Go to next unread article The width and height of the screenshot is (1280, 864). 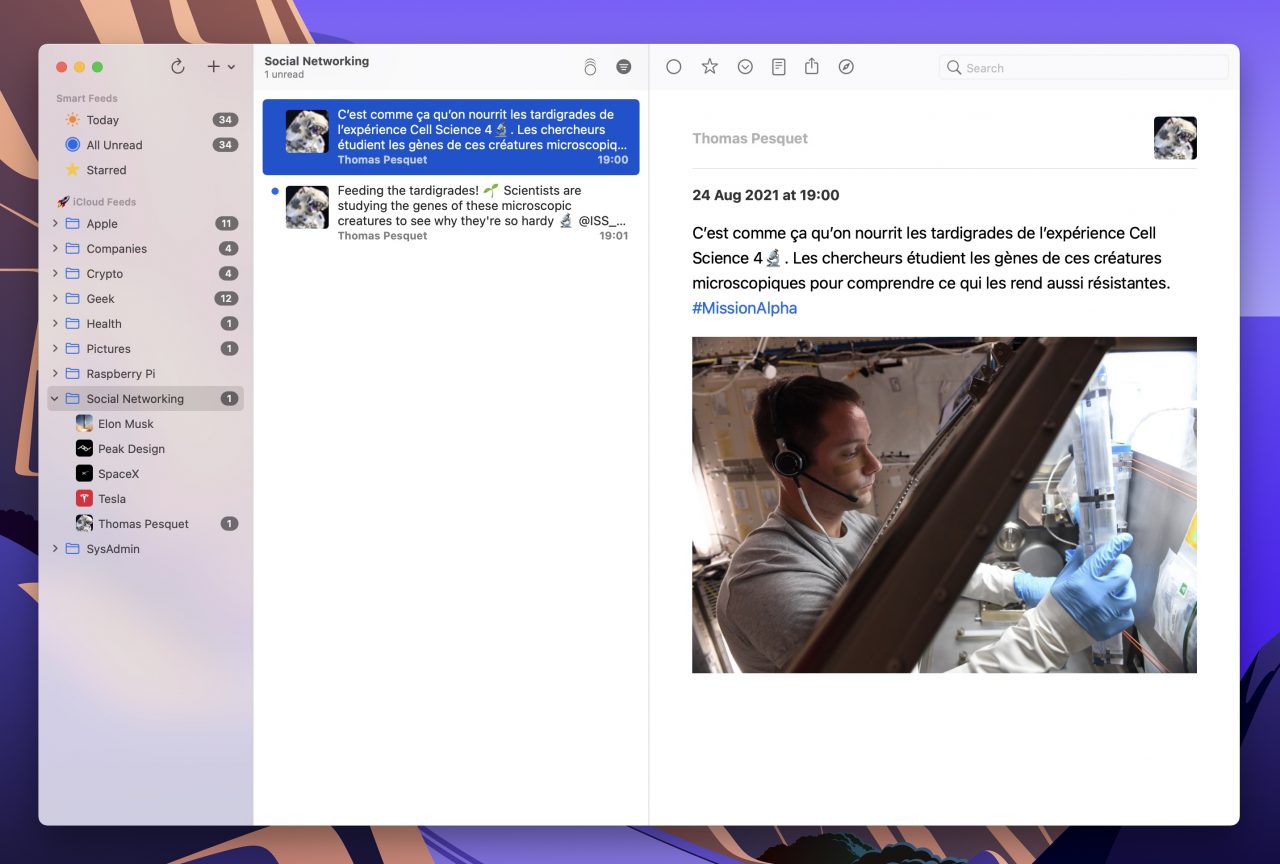[x=745, y=67]
